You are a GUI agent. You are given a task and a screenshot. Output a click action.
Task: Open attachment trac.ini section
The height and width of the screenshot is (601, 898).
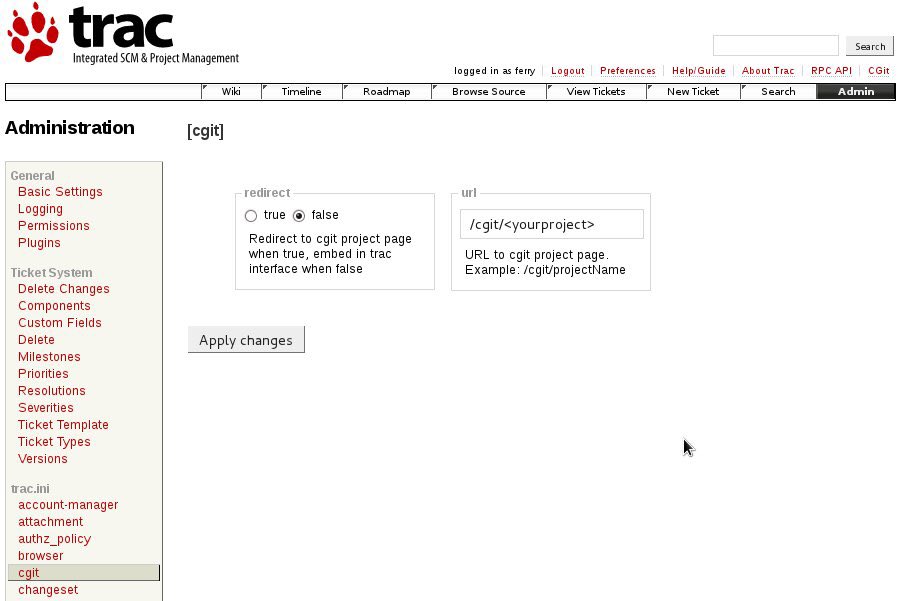(x=50, y=522)
